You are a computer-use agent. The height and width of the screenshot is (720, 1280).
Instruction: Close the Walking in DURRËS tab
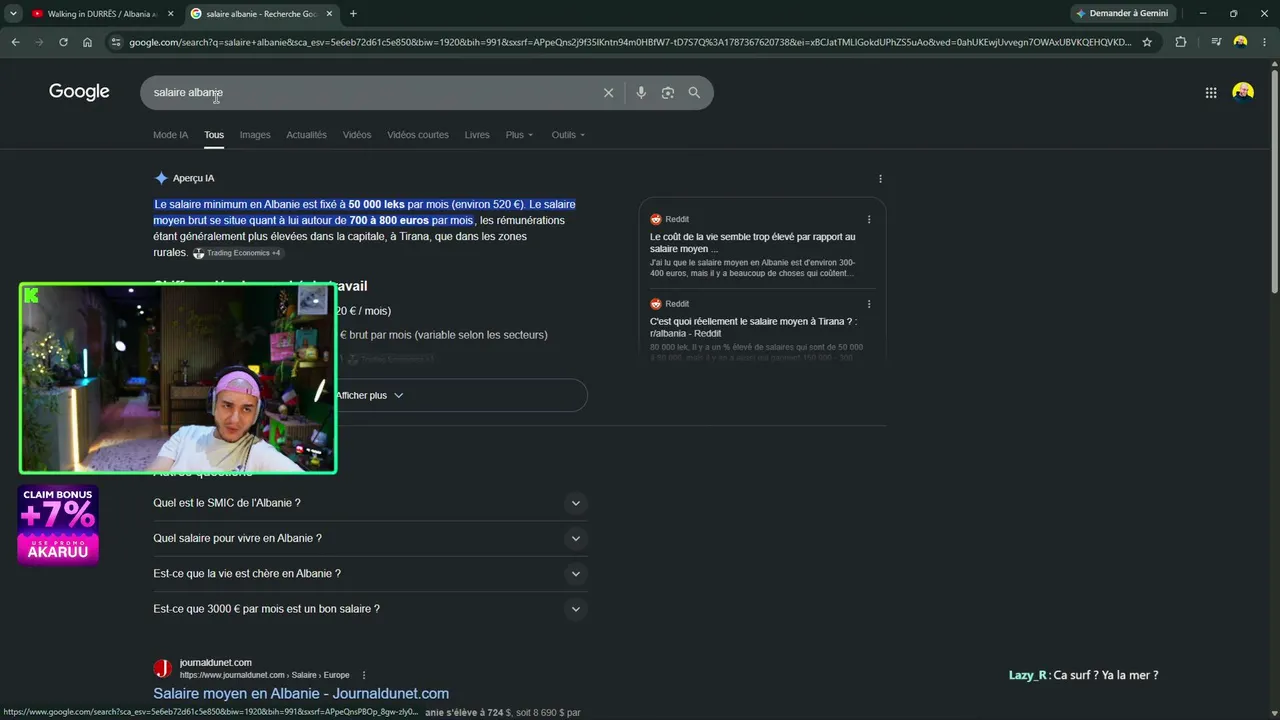170,14
